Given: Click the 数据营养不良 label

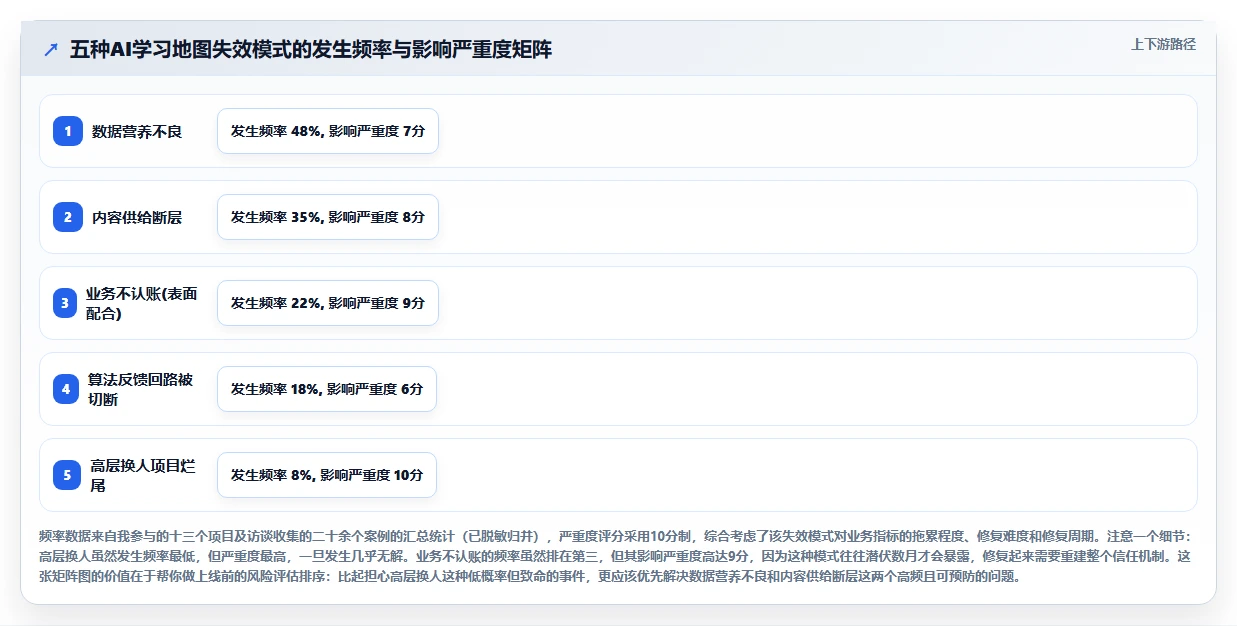Looking at the screenshot, I should (x=137, y=131).
